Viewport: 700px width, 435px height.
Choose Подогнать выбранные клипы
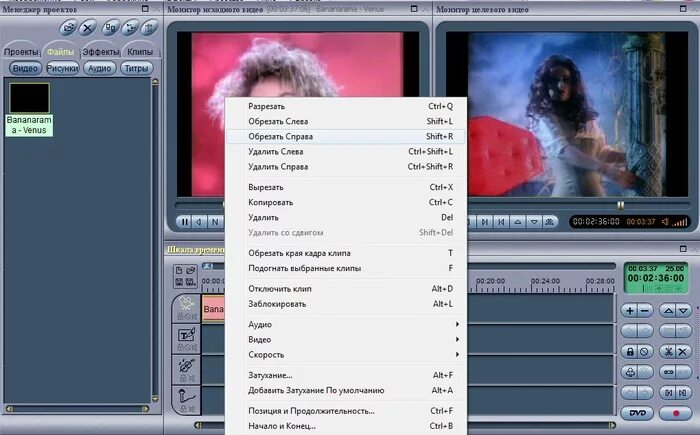coord(346,268)
